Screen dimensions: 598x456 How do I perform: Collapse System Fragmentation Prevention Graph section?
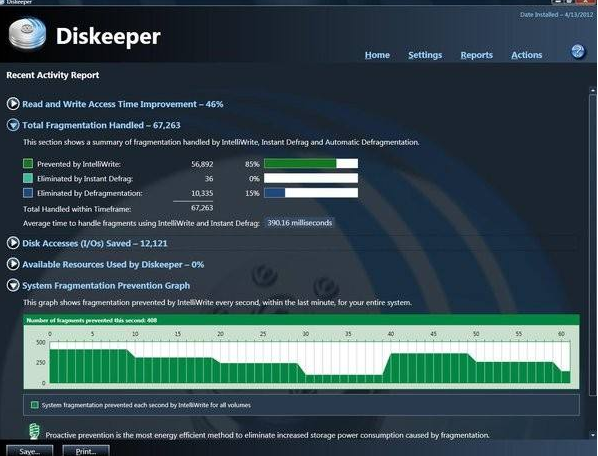coord(13,285)
